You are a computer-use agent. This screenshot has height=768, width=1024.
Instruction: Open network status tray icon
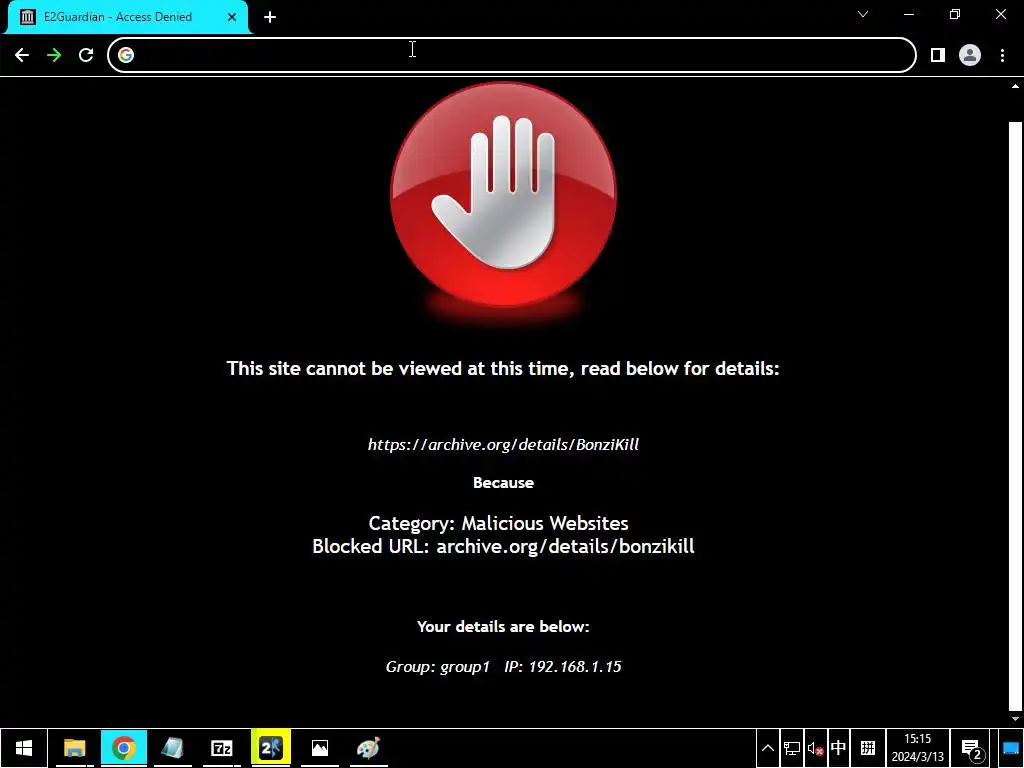pos(792,748)
